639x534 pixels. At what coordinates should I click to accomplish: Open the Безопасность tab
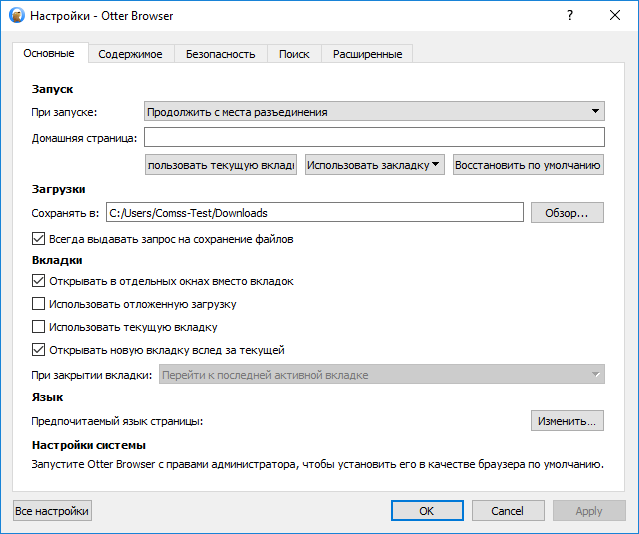pos(220,54)
